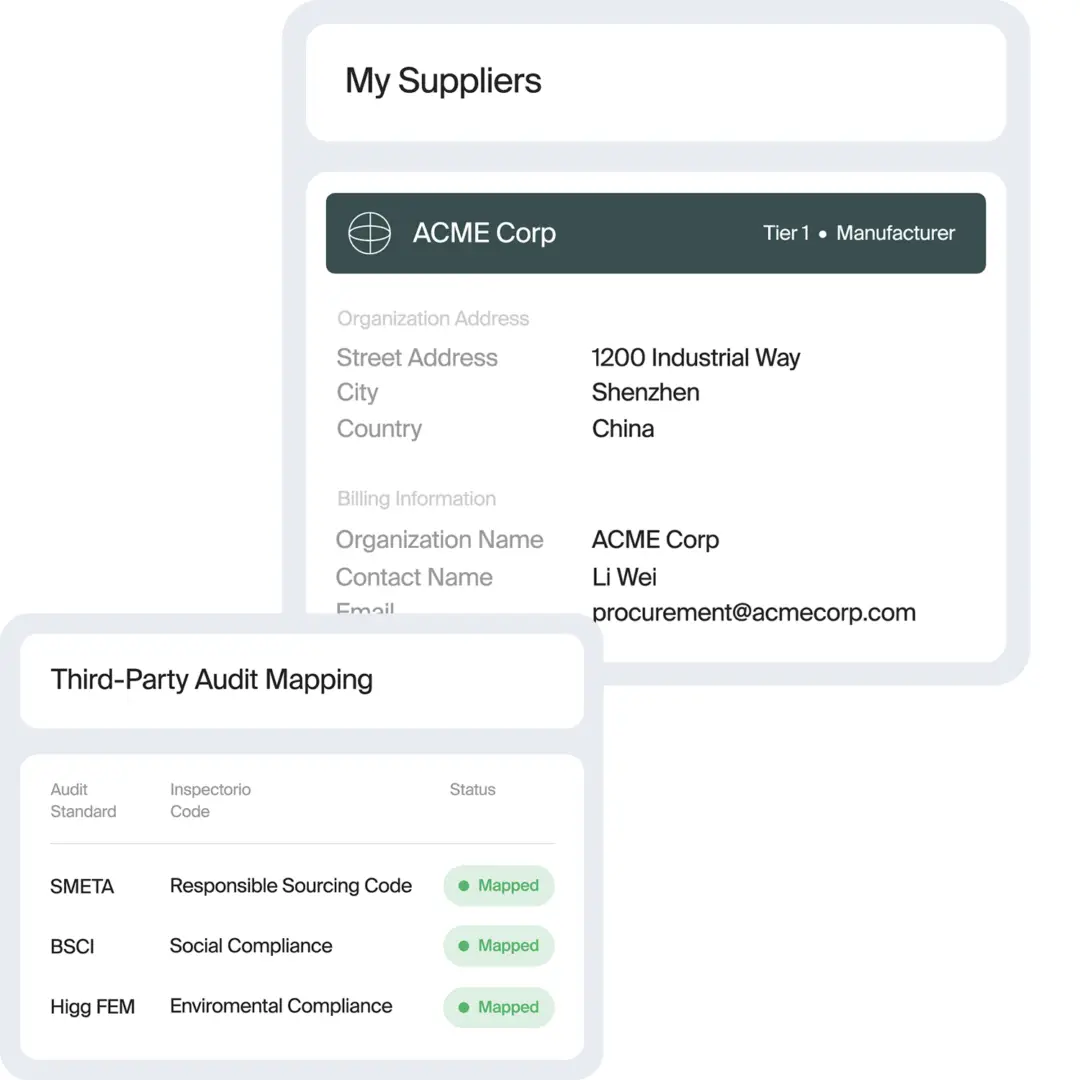The height and width of the screenshot is (1080, 1080).
Task: Click the Li Wei contact name
Action: 624,577
